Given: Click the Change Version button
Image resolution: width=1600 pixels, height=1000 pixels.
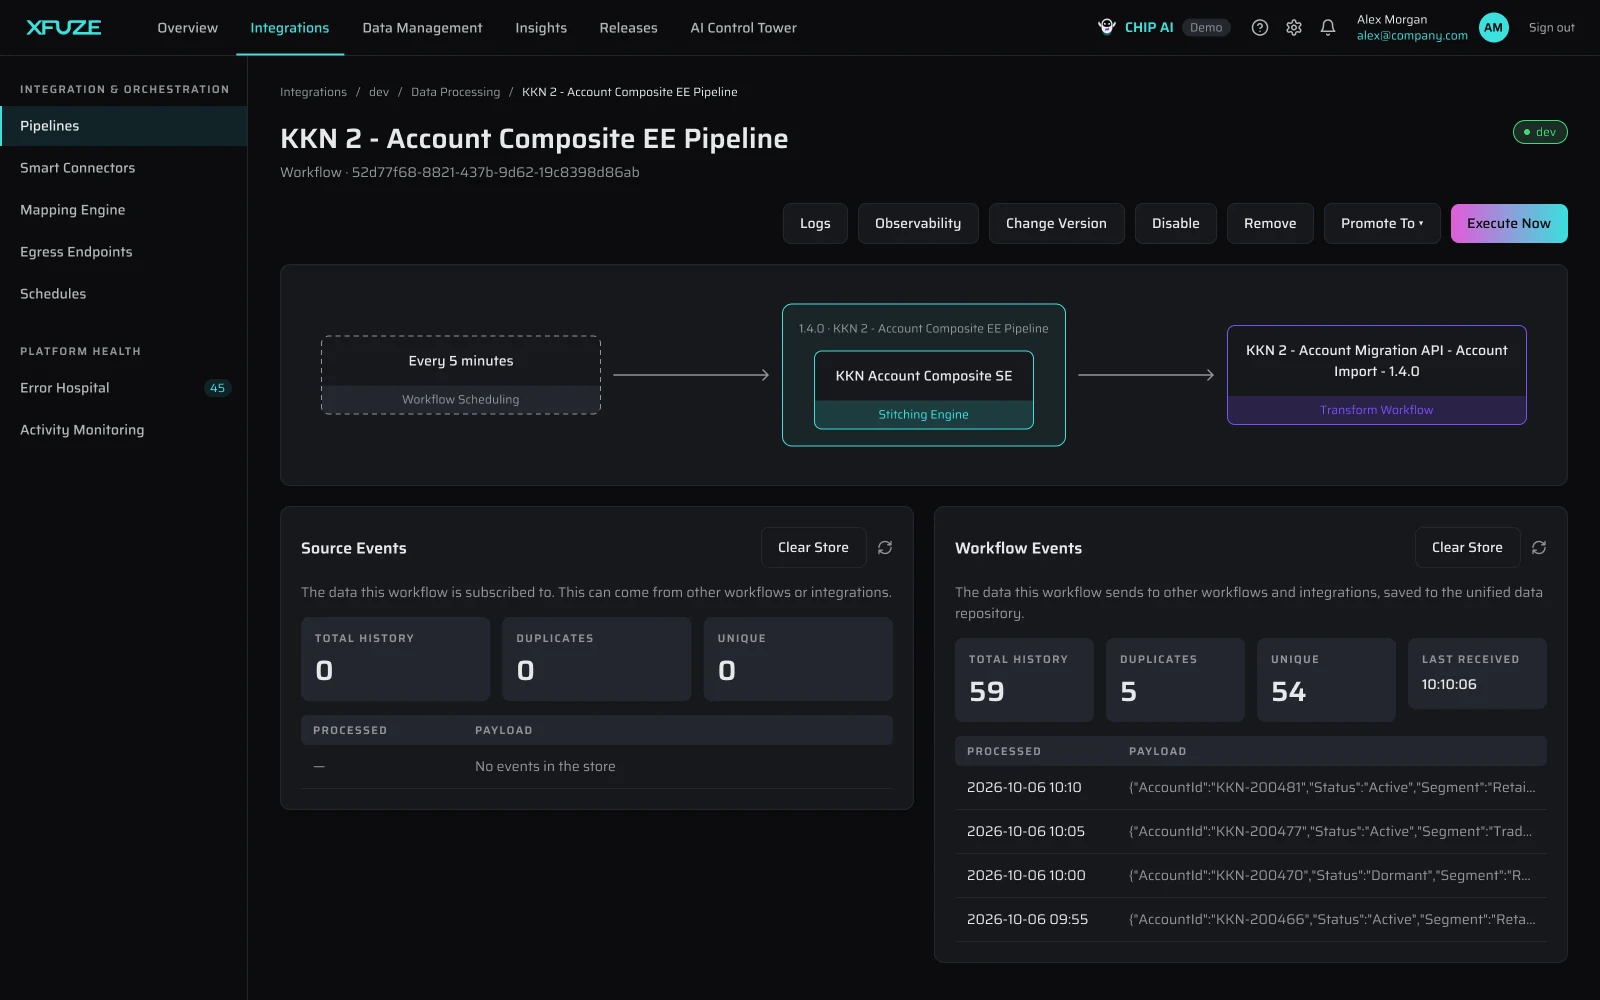Looking at the screenshot, I should coord(1056,223).
